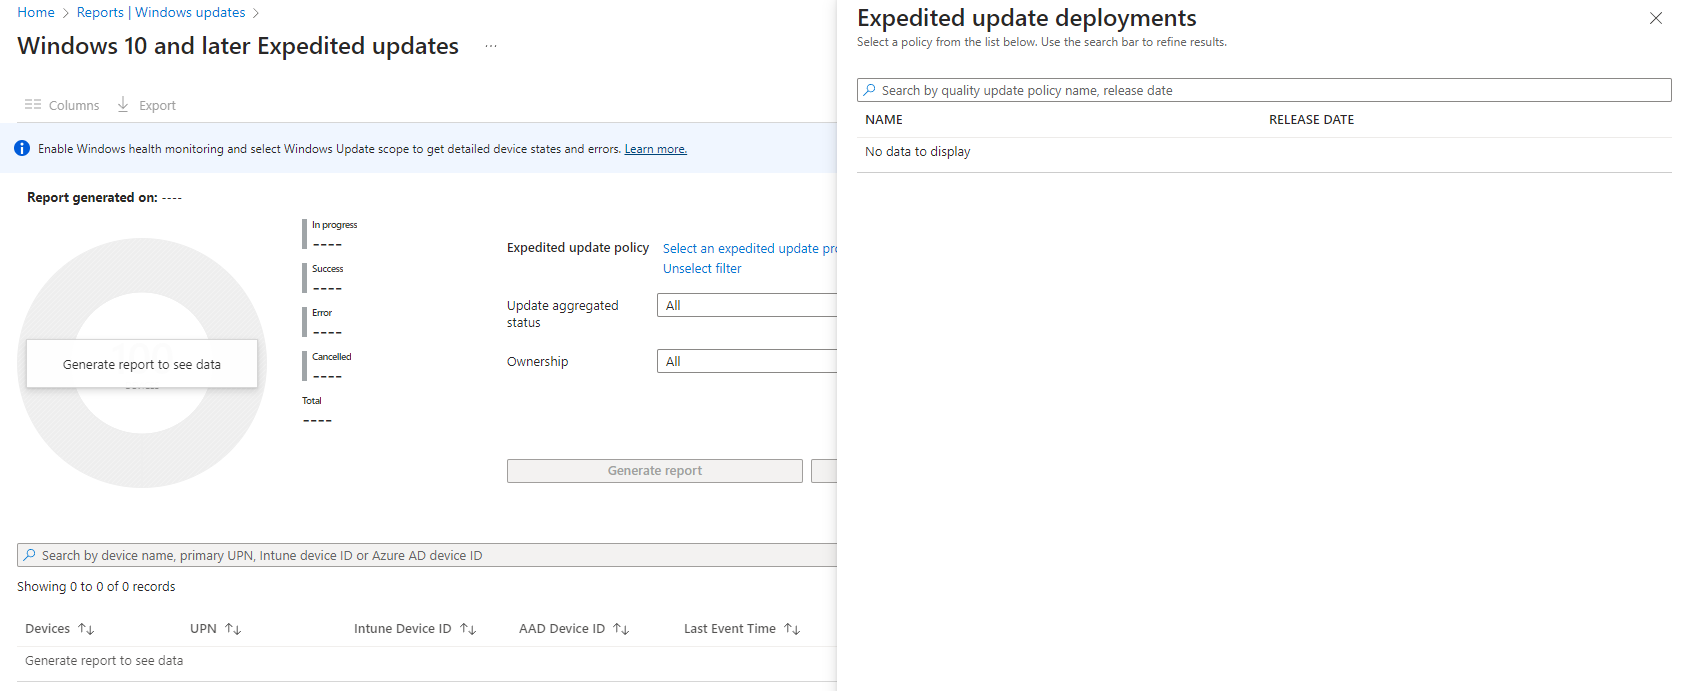This screenshot has height=691, width=1685.
Task: Click the 'No data to display' row
Action: (1264, 152)
